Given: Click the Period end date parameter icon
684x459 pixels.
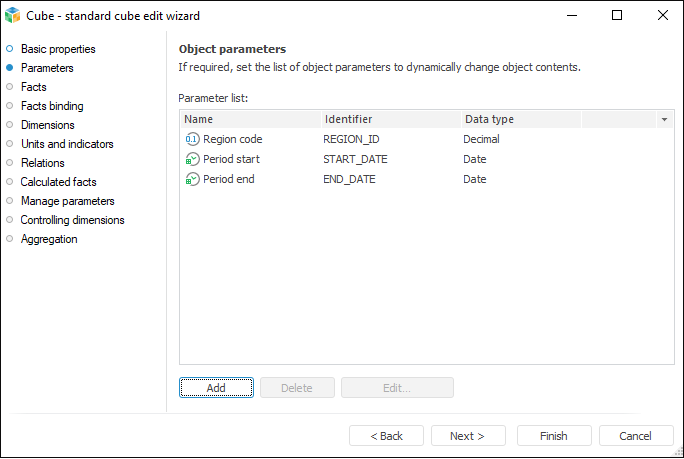Looking at the screenshot, I should pos(192,179).
